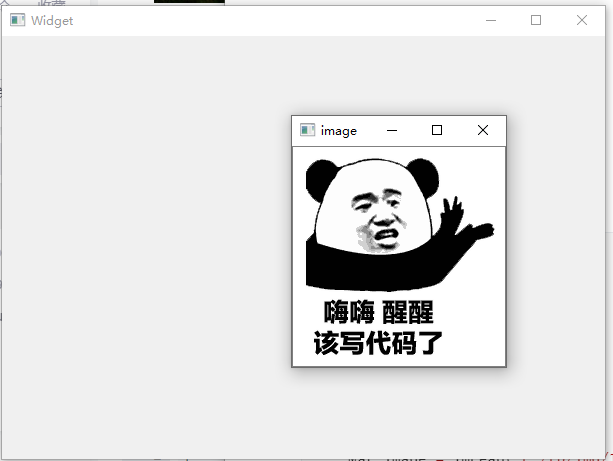Click the image window's title bar icon

(307, 130)
